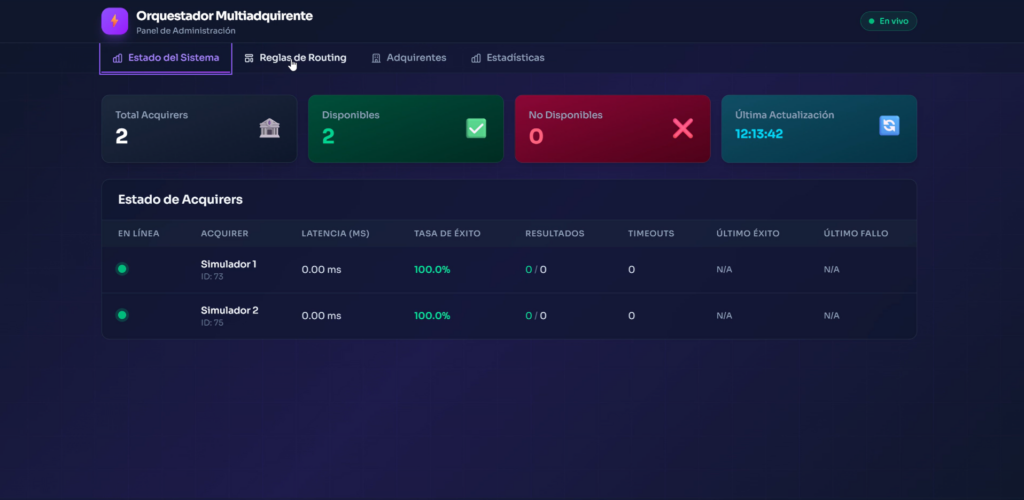Screen dimensions: 1024x500
Task: Click Simulador 1's Último Fallo N/A value
Action: (x=831, y=270)
